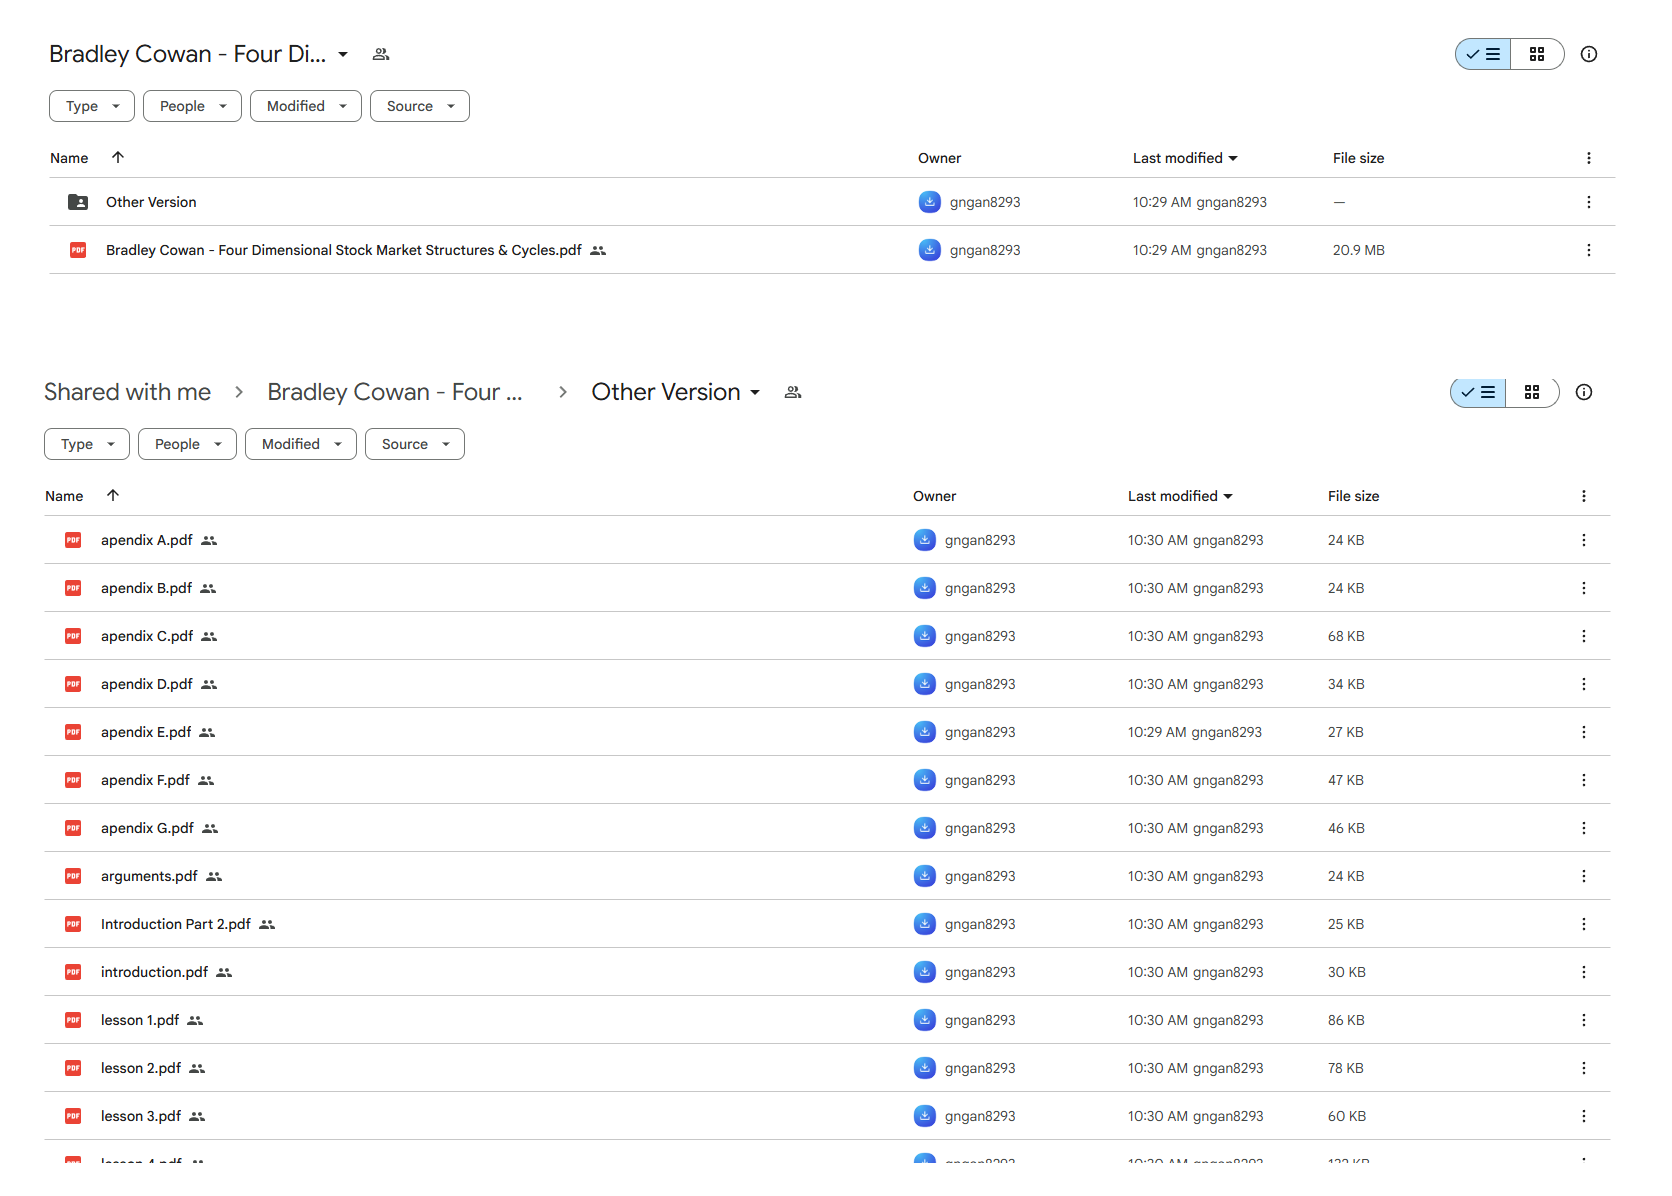Open view details info icon in upper panel
This screenshot has height=1196, width=1672.
point(1589,54)
